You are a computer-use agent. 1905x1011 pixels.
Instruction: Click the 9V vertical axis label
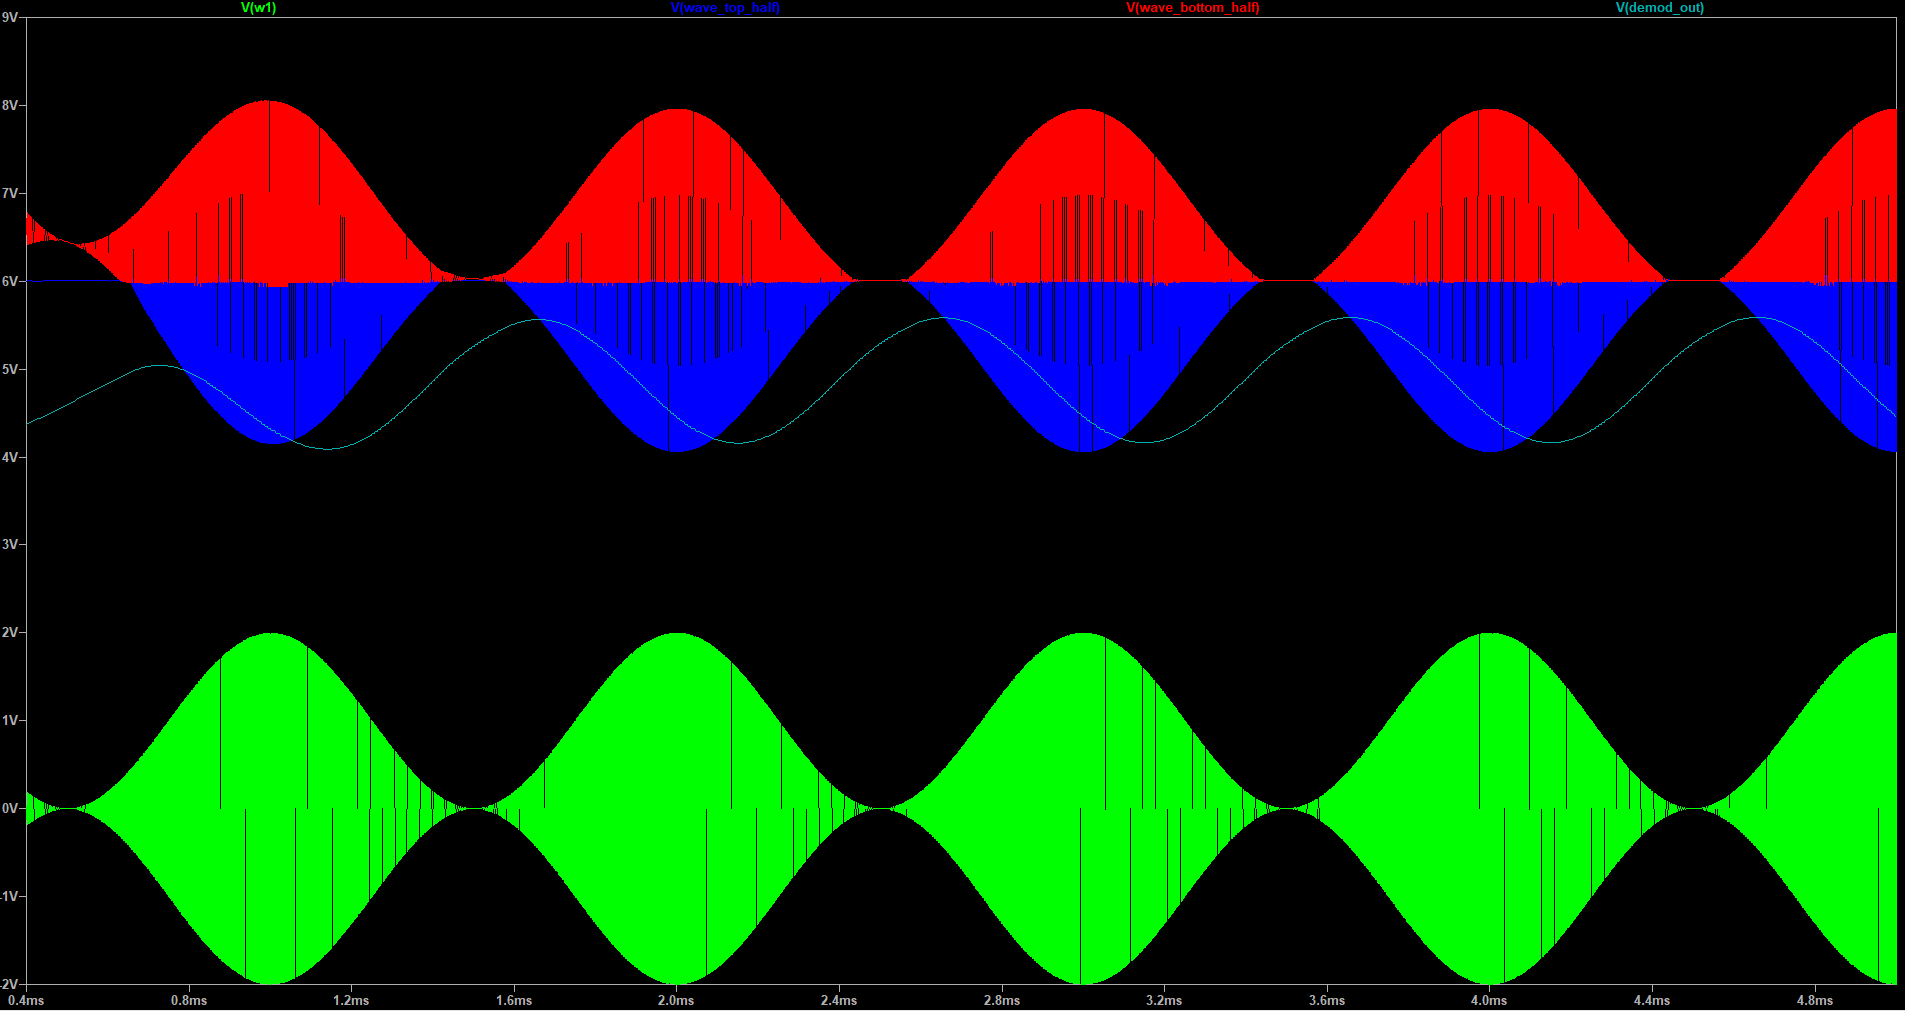click(x=10, y=17)
